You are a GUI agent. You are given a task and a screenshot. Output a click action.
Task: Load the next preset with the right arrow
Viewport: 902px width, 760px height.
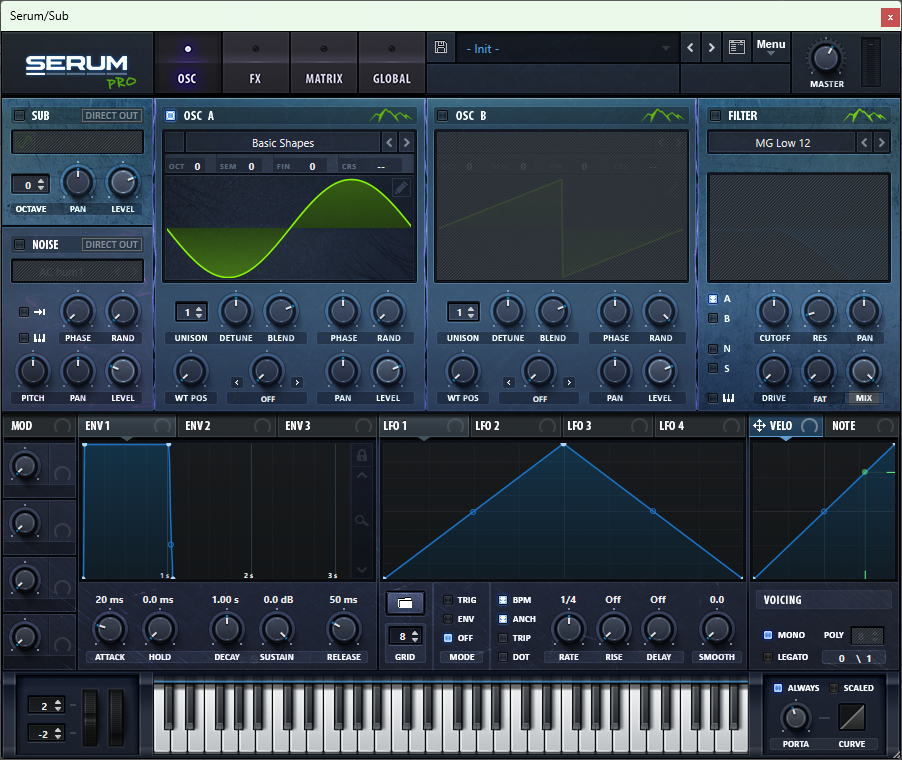coord(712,48)
